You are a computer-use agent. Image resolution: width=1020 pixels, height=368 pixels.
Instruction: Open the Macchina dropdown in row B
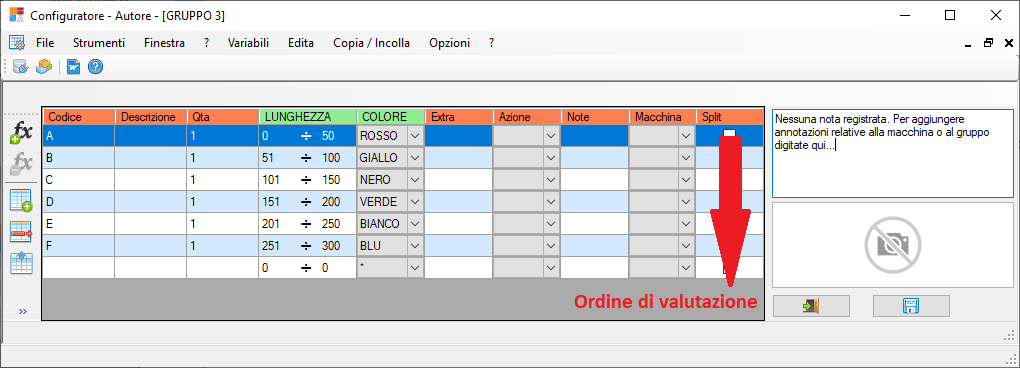point(686,157)
